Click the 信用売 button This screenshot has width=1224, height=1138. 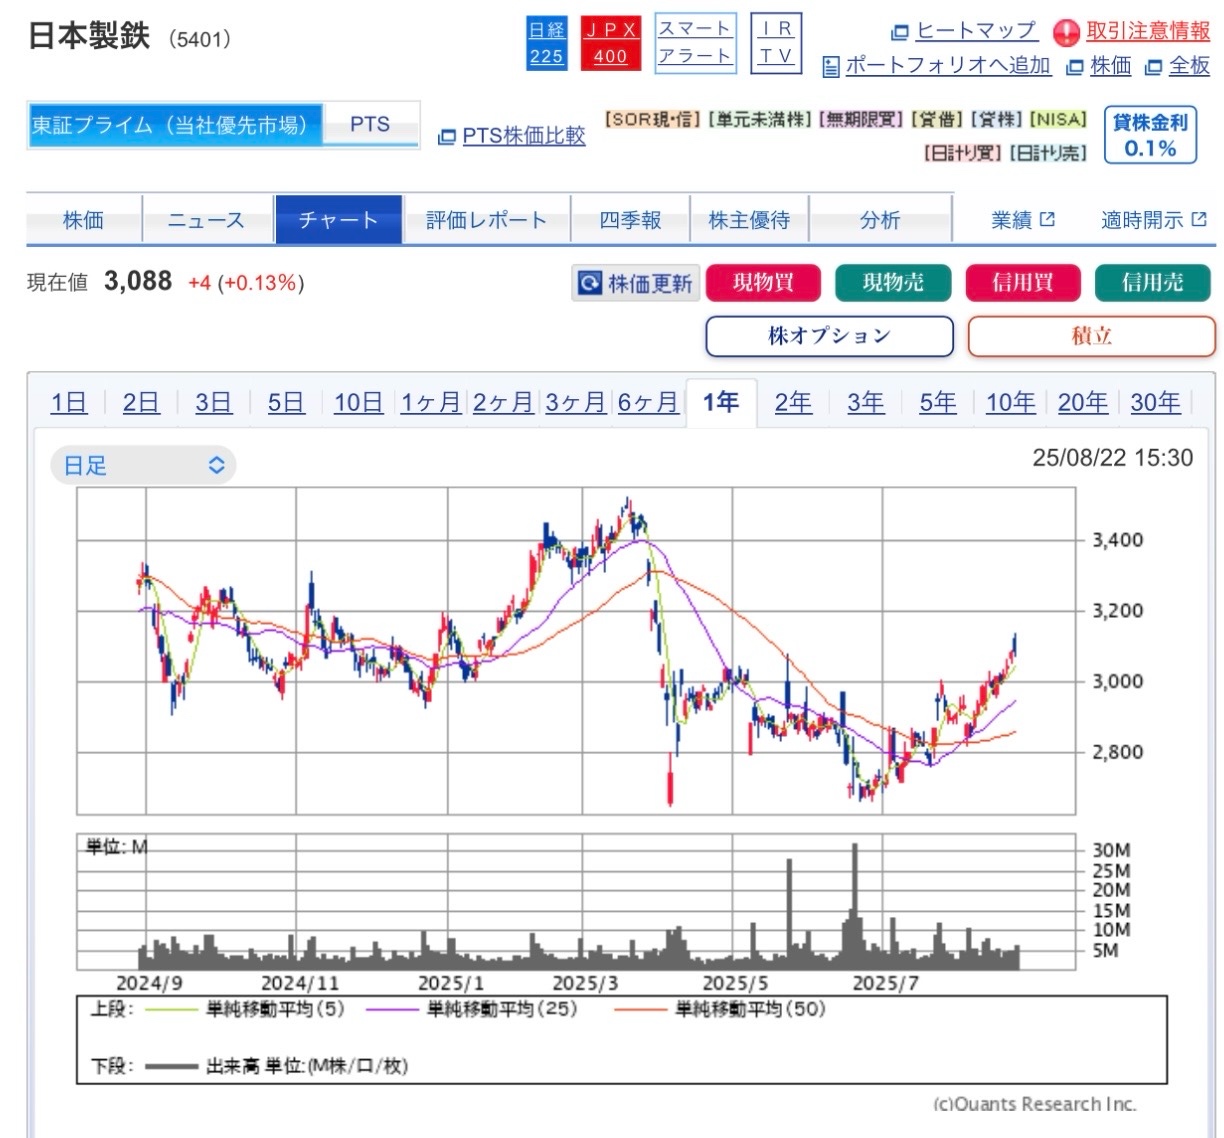[x=1153, y=283]
